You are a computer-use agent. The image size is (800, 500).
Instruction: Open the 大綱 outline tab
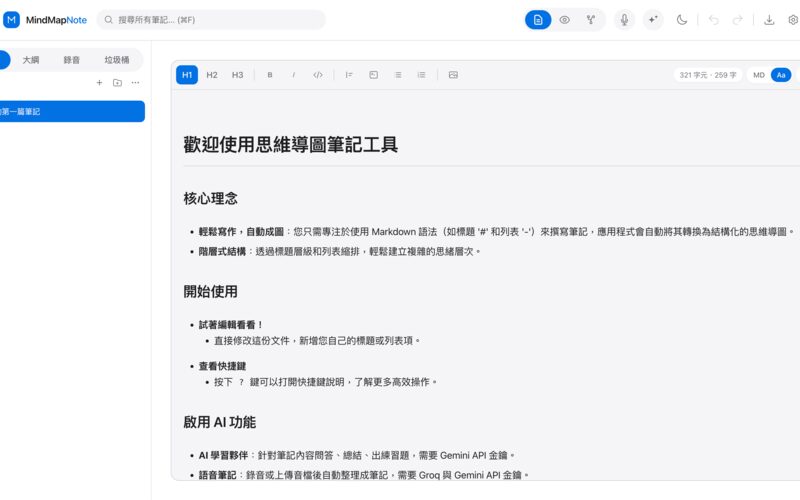pyautogui.click(x=31, y=60)
